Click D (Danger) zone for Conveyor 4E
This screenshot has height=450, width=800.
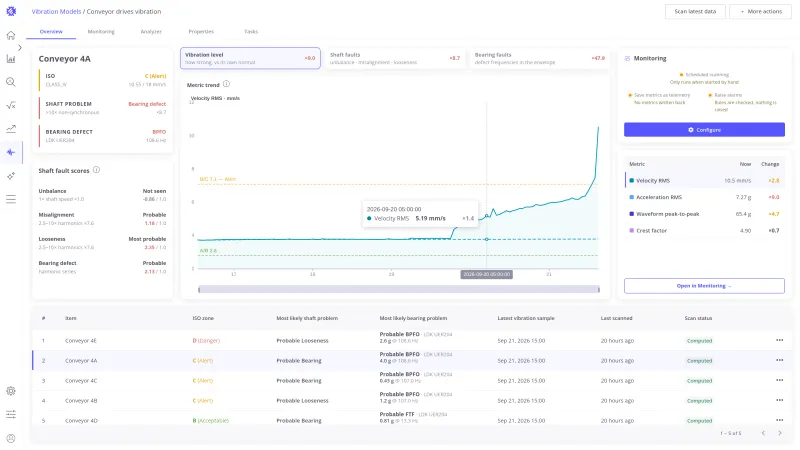pyautogui.click(x=206, y=340)
